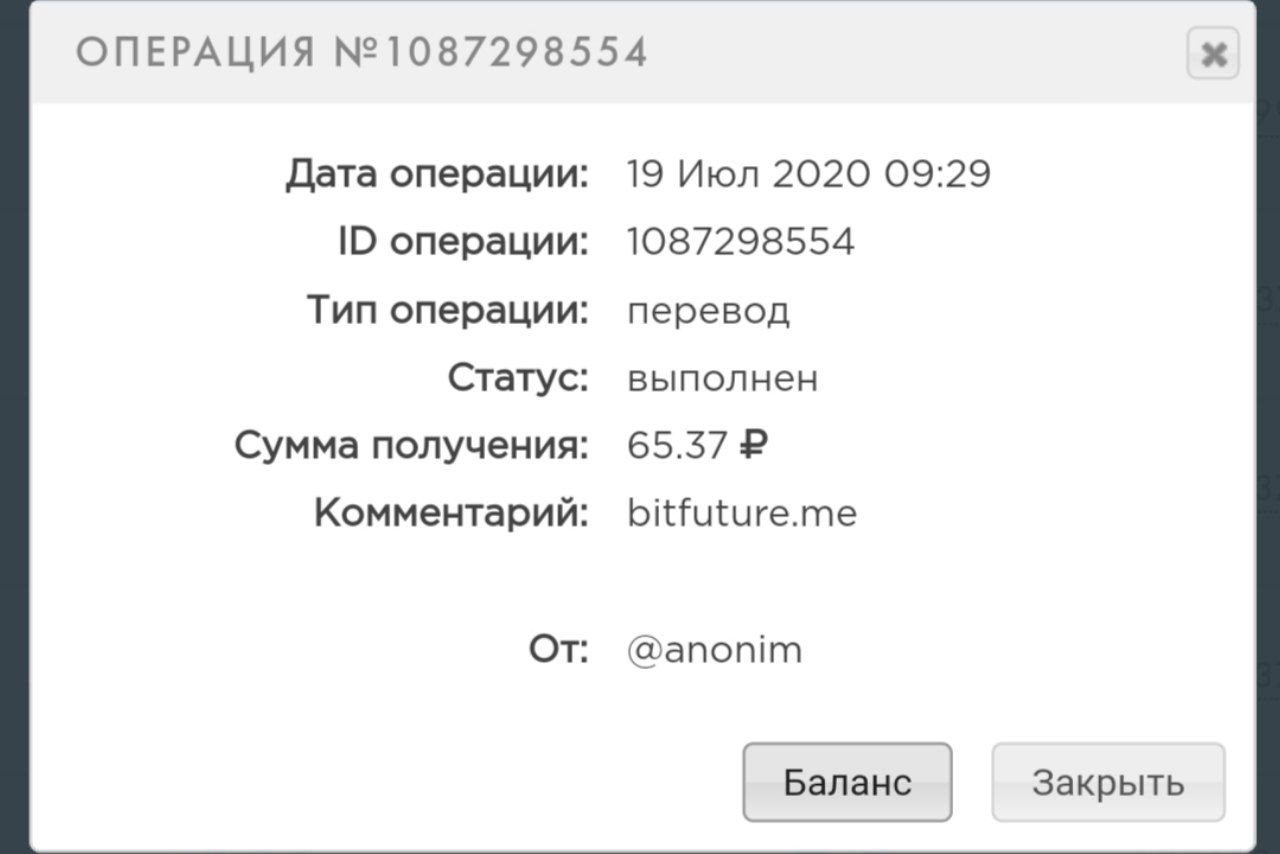Screen dimensions: 1280x854
Task: Close the dialog with the X icon
Action: pos(1213,54)
